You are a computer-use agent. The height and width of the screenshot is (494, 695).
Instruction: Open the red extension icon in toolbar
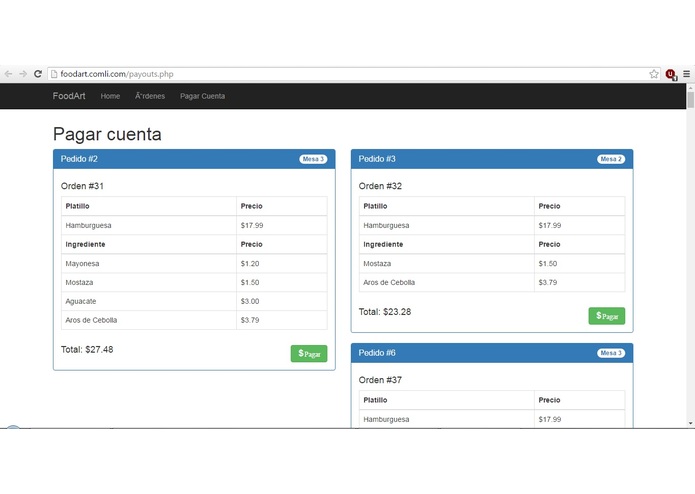(671, 74)
